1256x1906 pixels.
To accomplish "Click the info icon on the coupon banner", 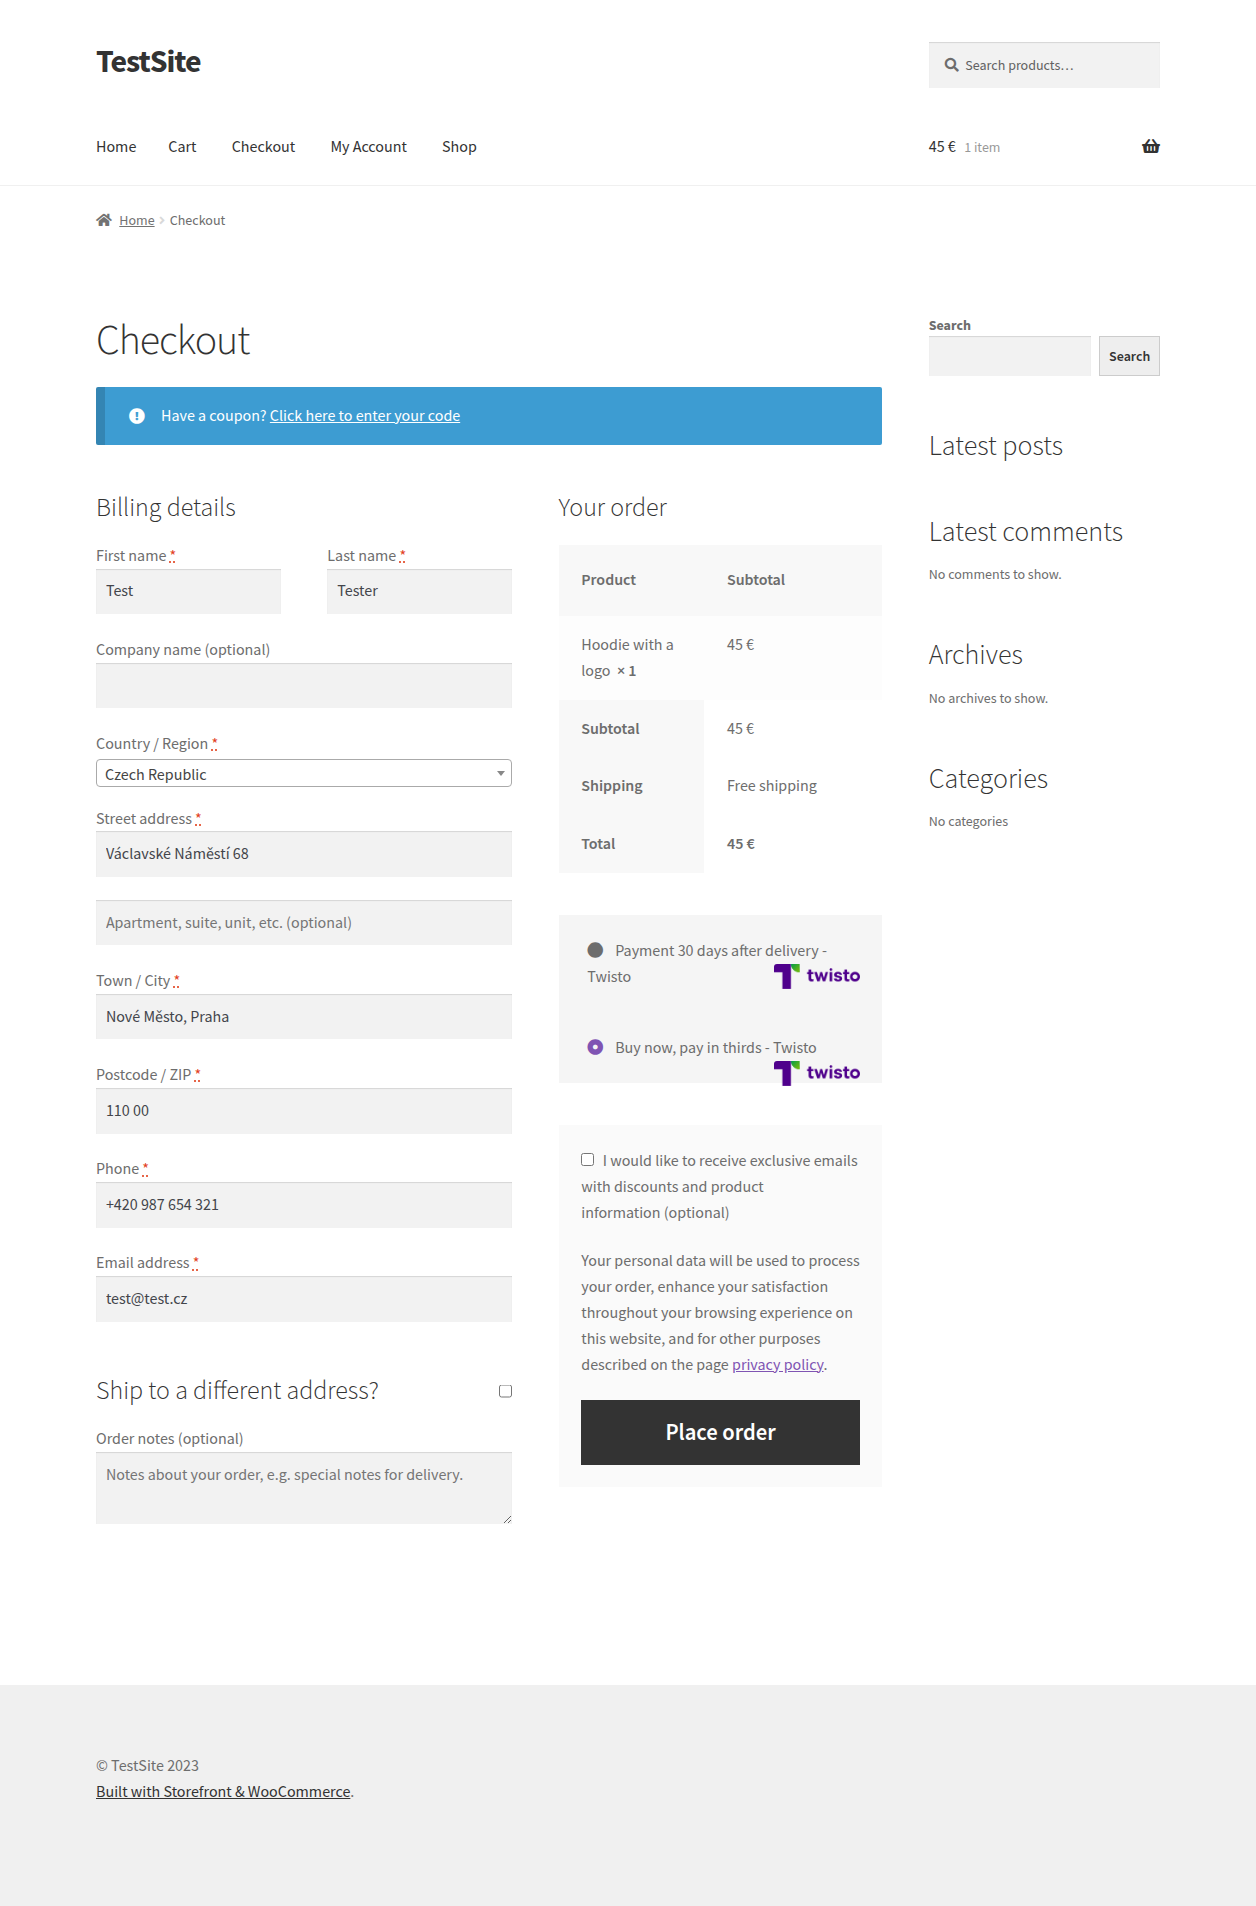I will coord(138,415).
